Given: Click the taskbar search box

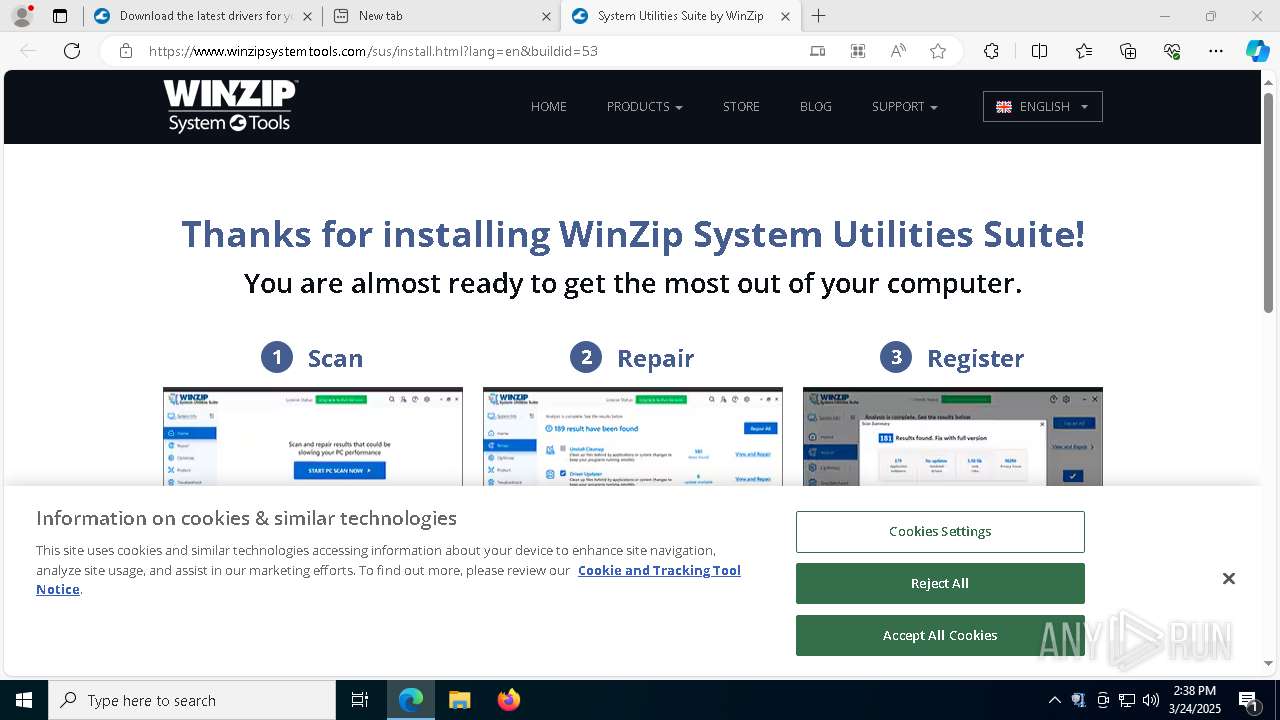Looking at the screenshot, I should pos(192,700).
